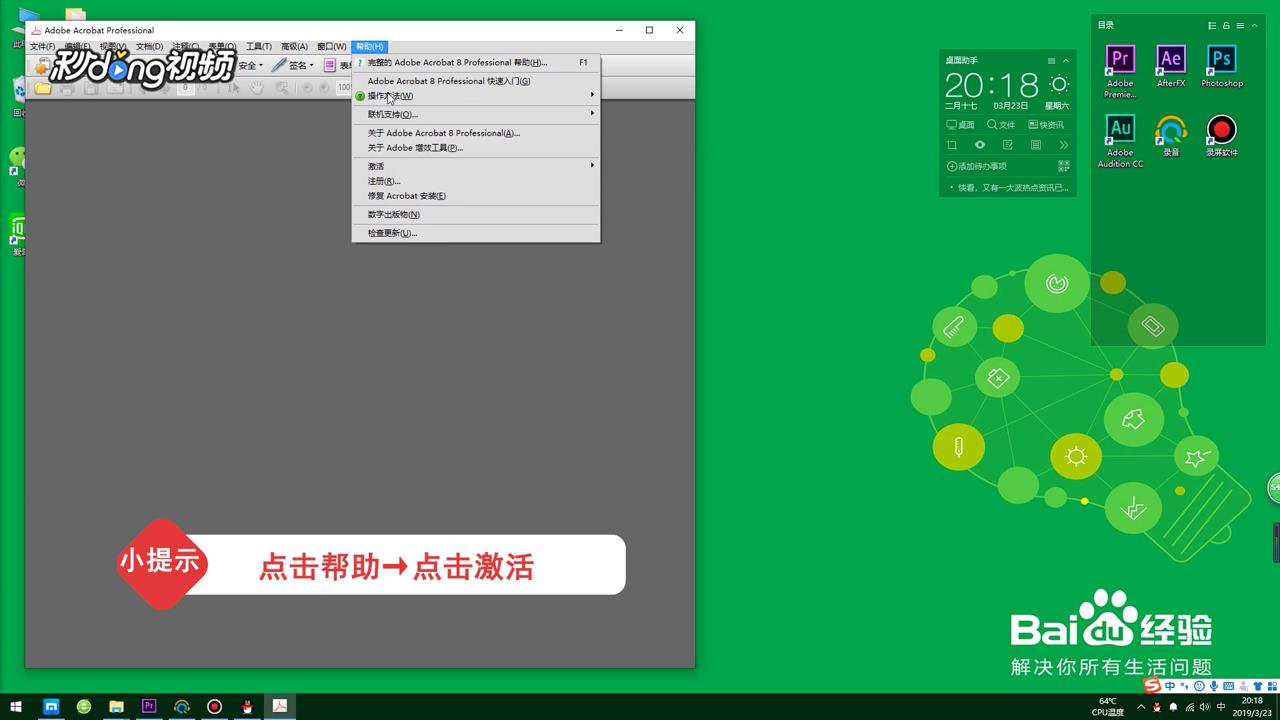1280x720 pixels.
Task: Open the 窗口(W) menu
Action: [331, 46]
